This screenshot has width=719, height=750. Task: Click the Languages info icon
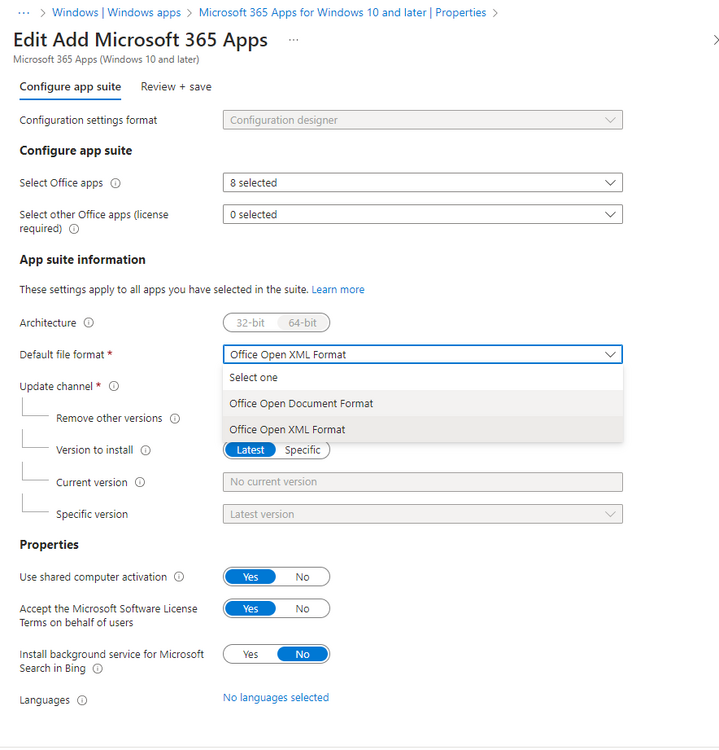pyautogui.click(x=82, y=701)
